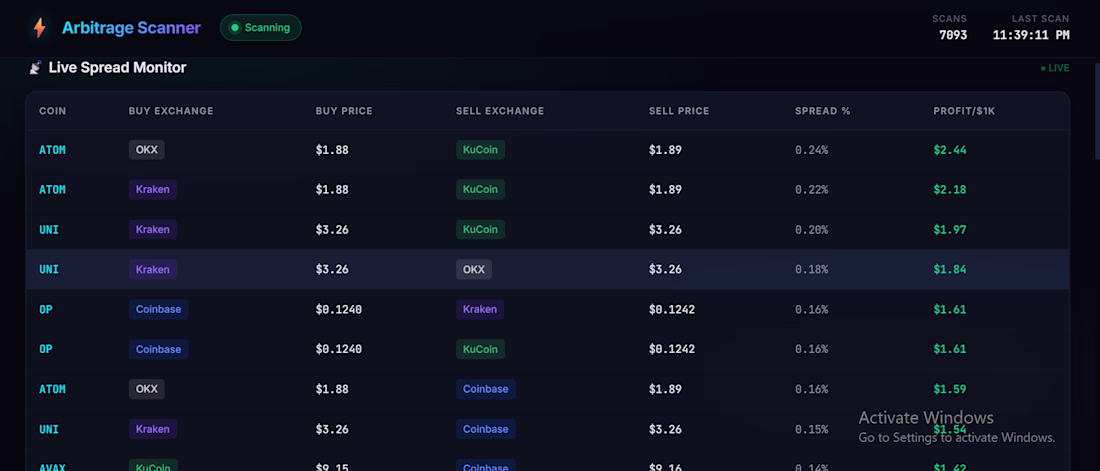Viewport: 1100px width, 471px height.
Task: Click the COIN column header
Action: pyautogui.click(x=53, y=111)
